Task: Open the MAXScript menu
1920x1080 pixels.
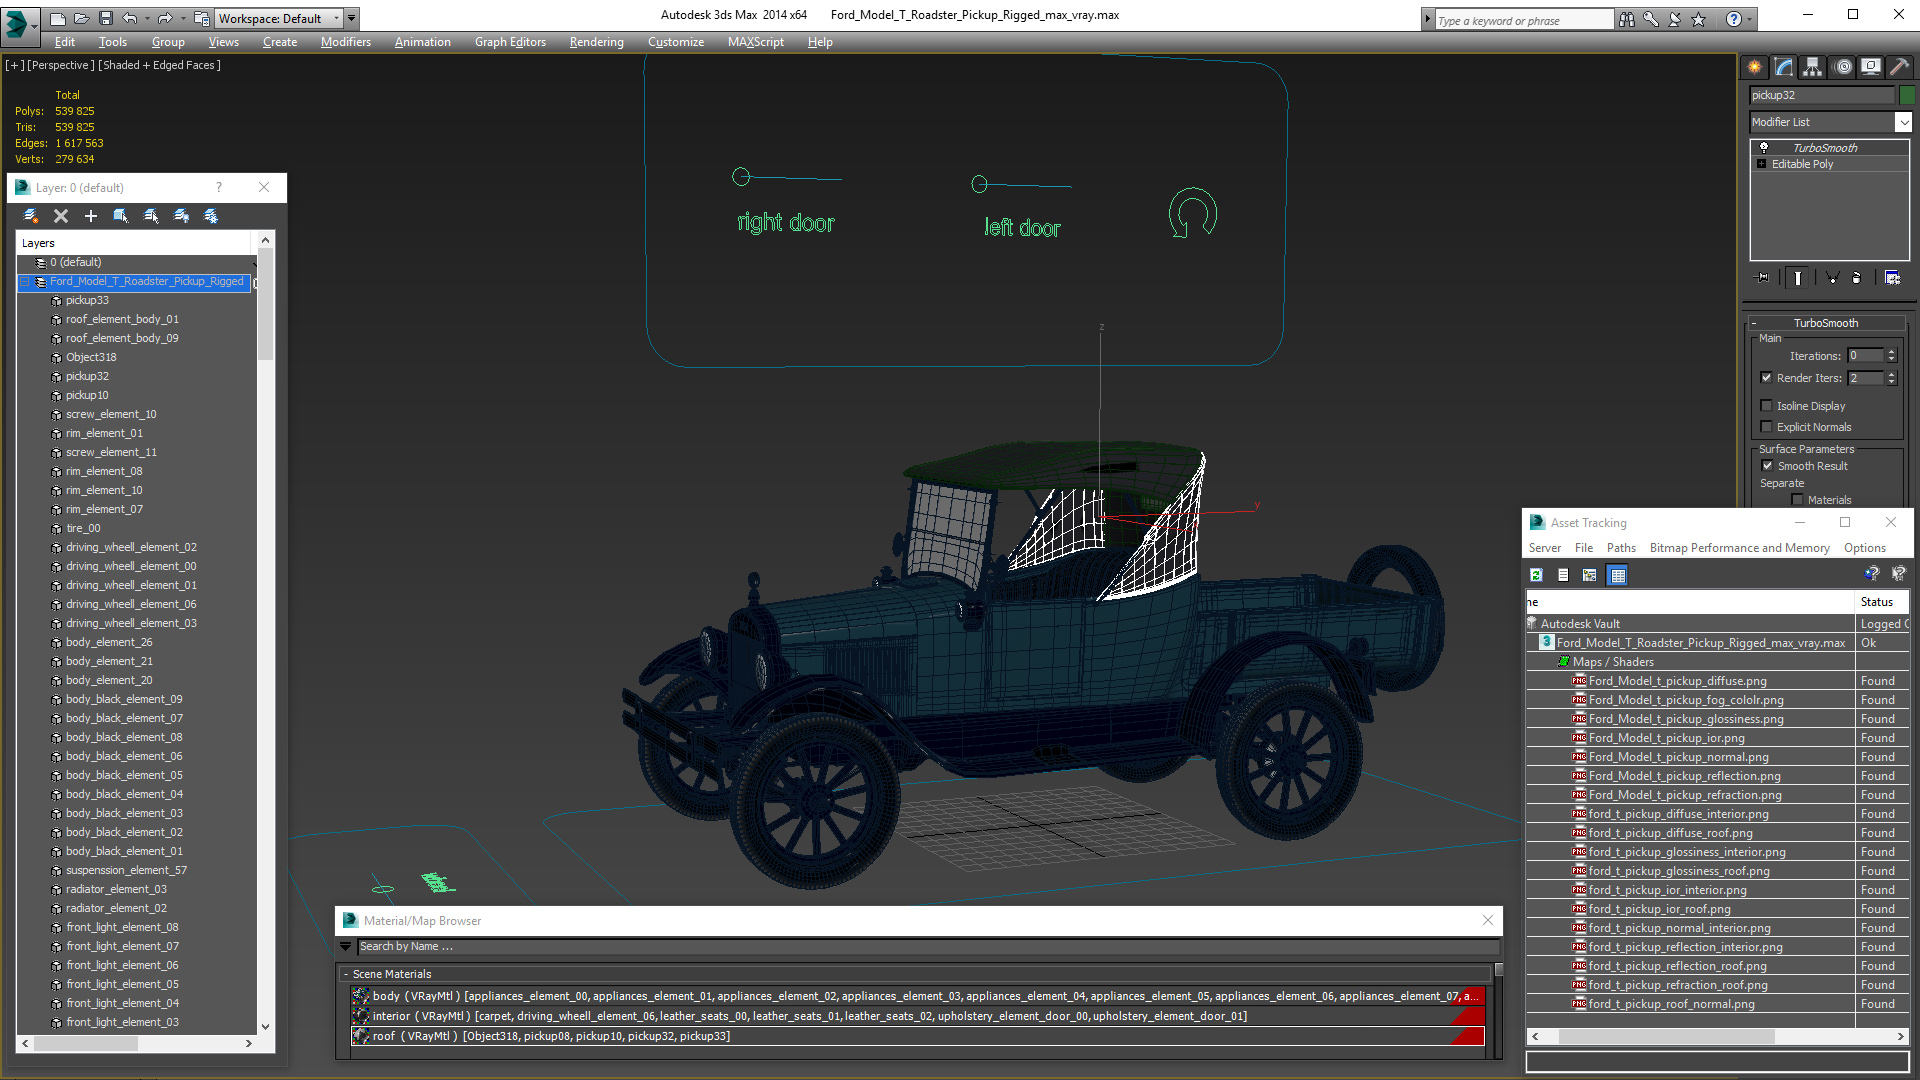Action: (755, 42)
